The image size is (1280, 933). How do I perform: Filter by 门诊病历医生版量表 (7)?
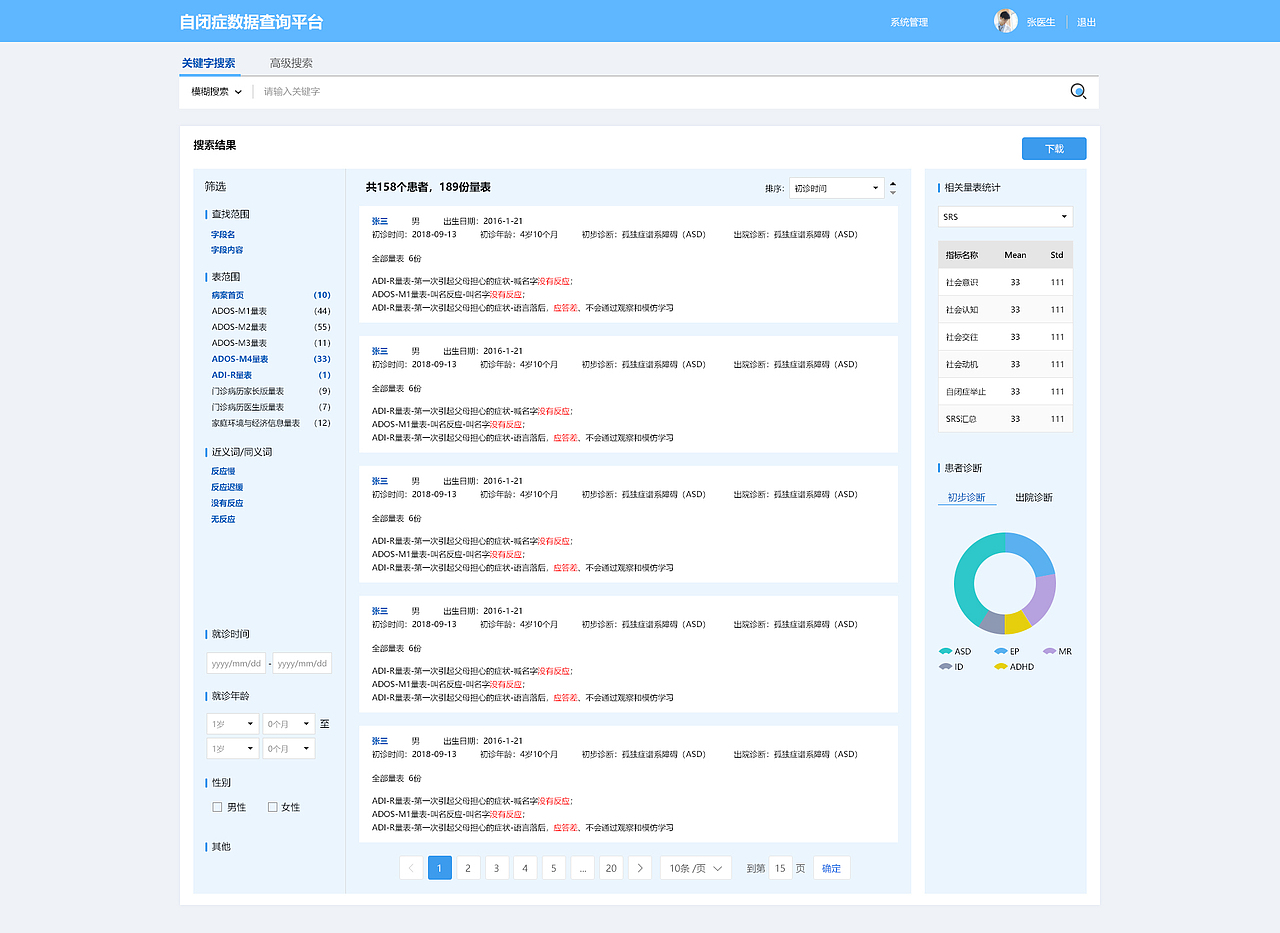270,407
